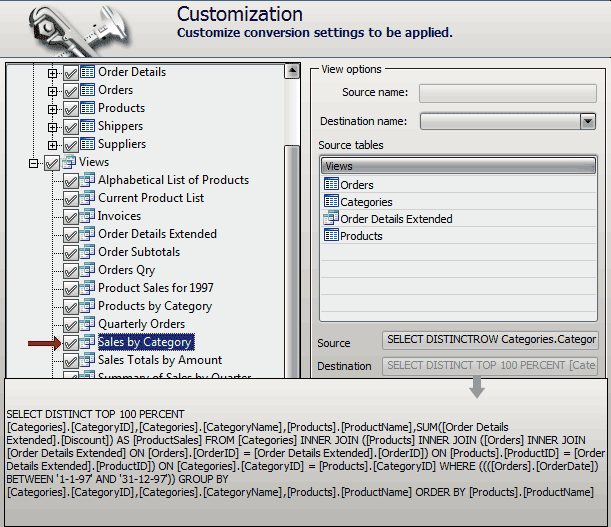Toggle the Sales by Category checkbox
611x527 pixels.
click(71, 343)
